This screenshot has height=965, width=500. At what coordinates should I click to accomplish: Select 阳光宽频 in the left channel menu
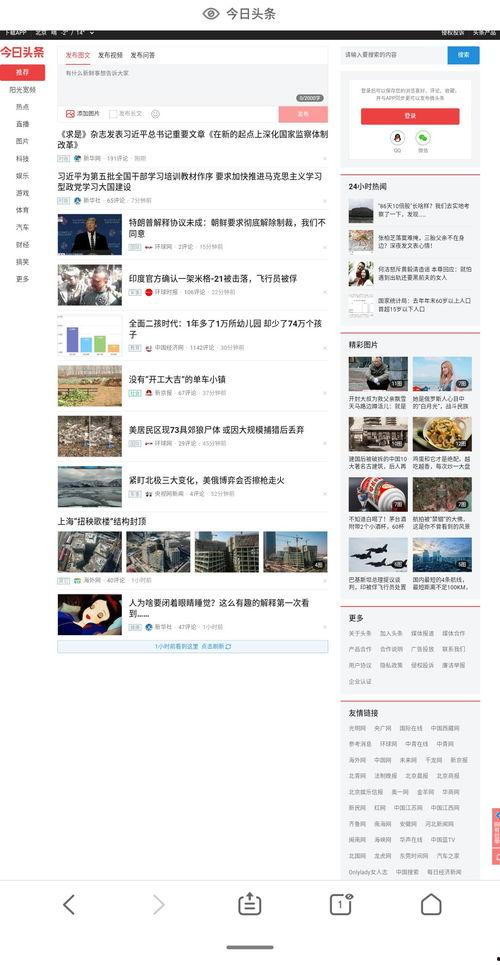coord(22,90)
